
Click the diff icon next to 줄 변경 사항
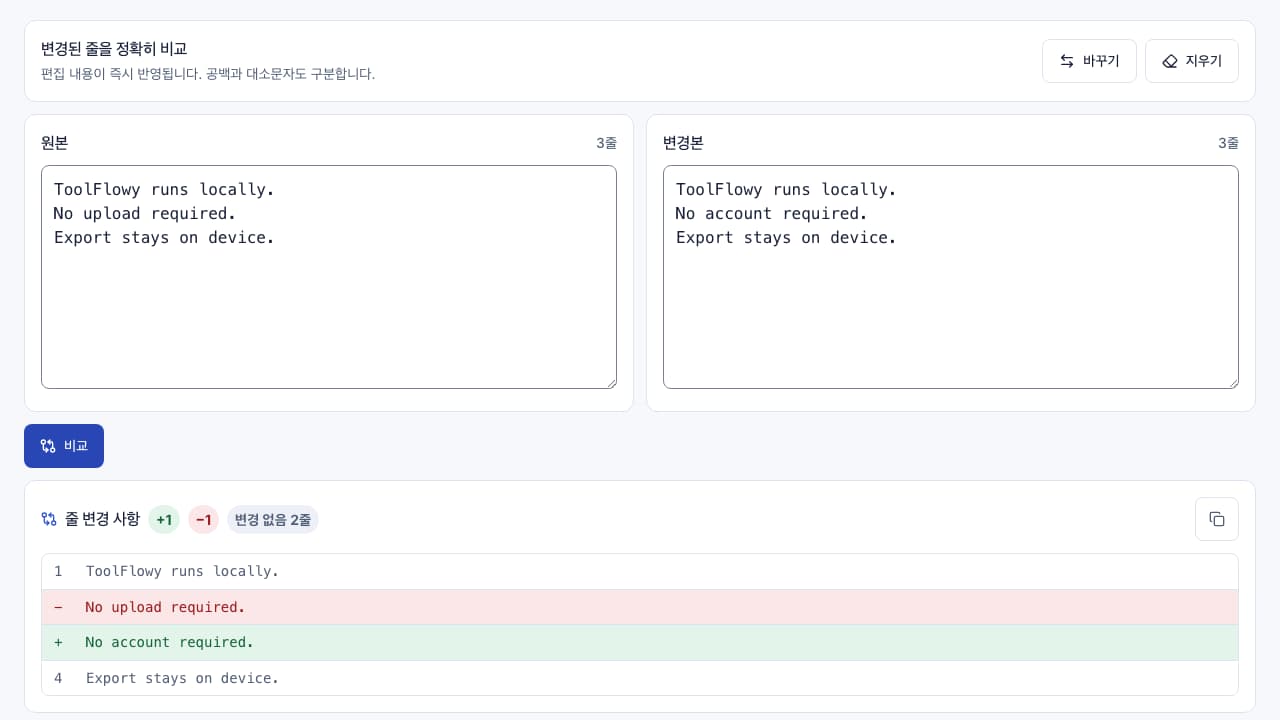point(49,519)
